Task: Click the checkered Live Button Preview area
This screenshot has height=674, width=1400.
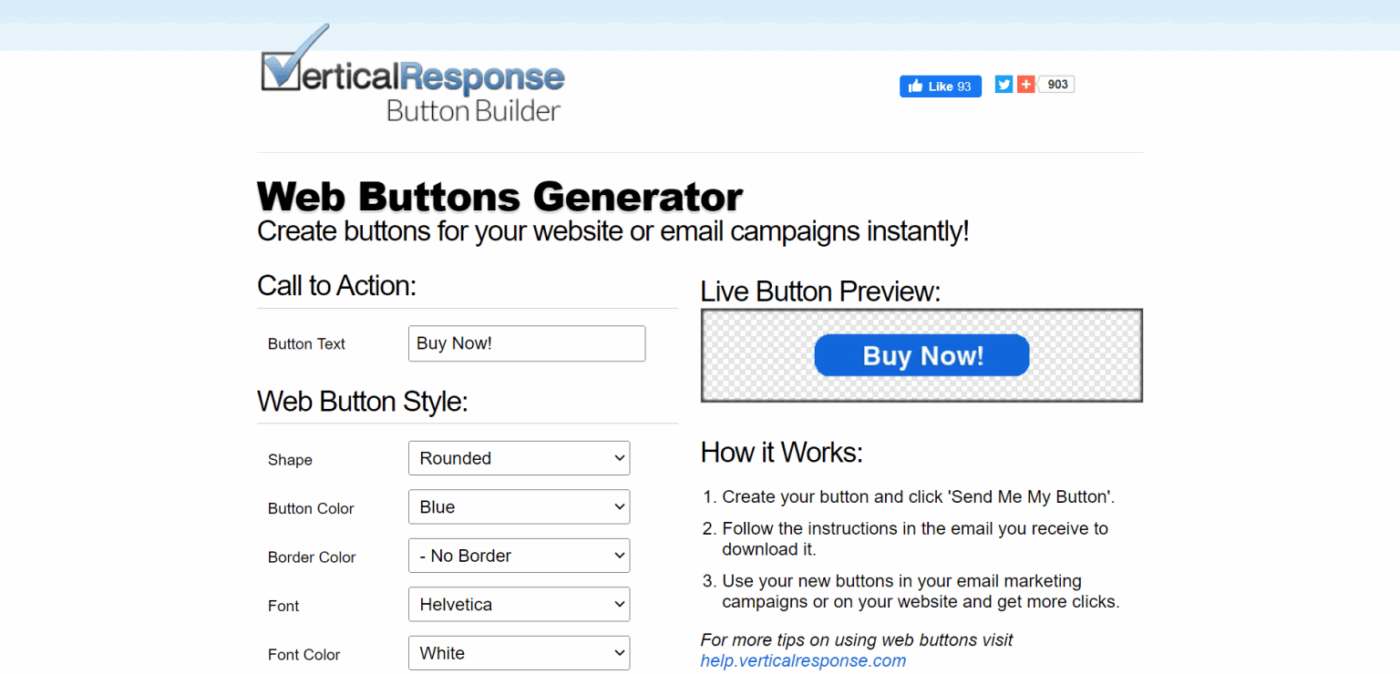Action: pyautogui.click(x=922, y=355)
